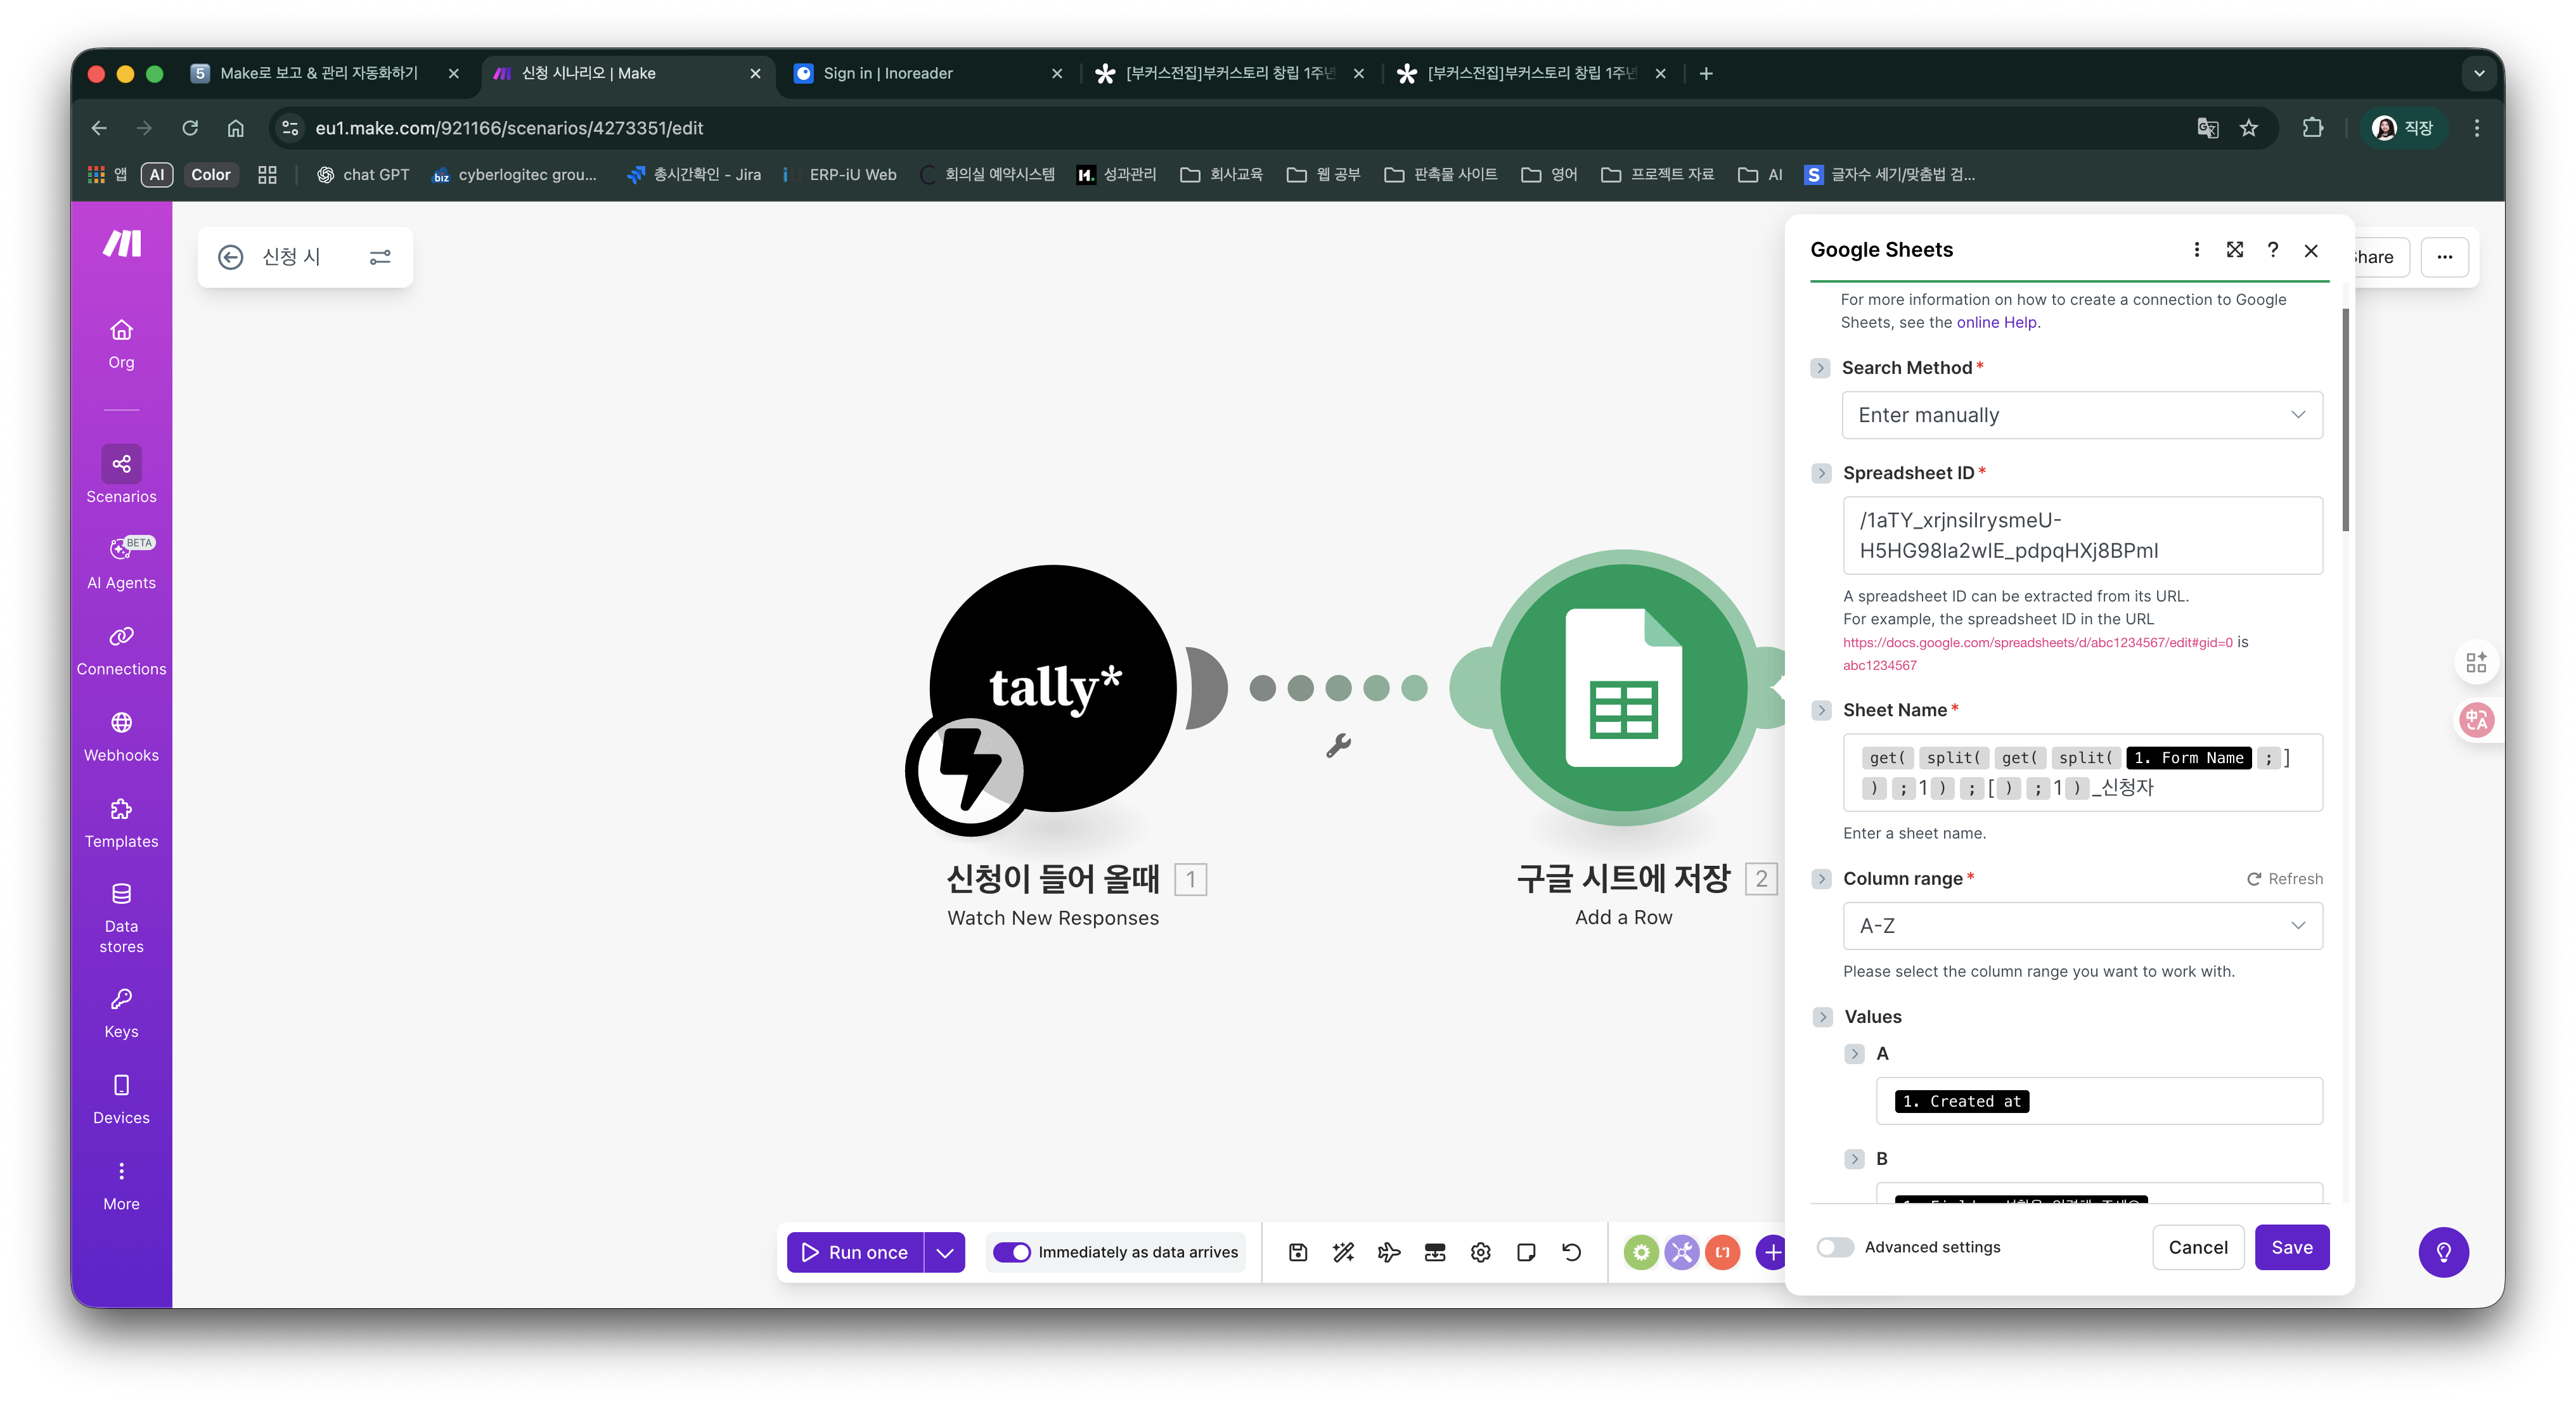Viewport: 2576px width, 1402px height.
Task: Expand the Google Sheets panel to fullscreen
Action: click(x=2234, y=250)
